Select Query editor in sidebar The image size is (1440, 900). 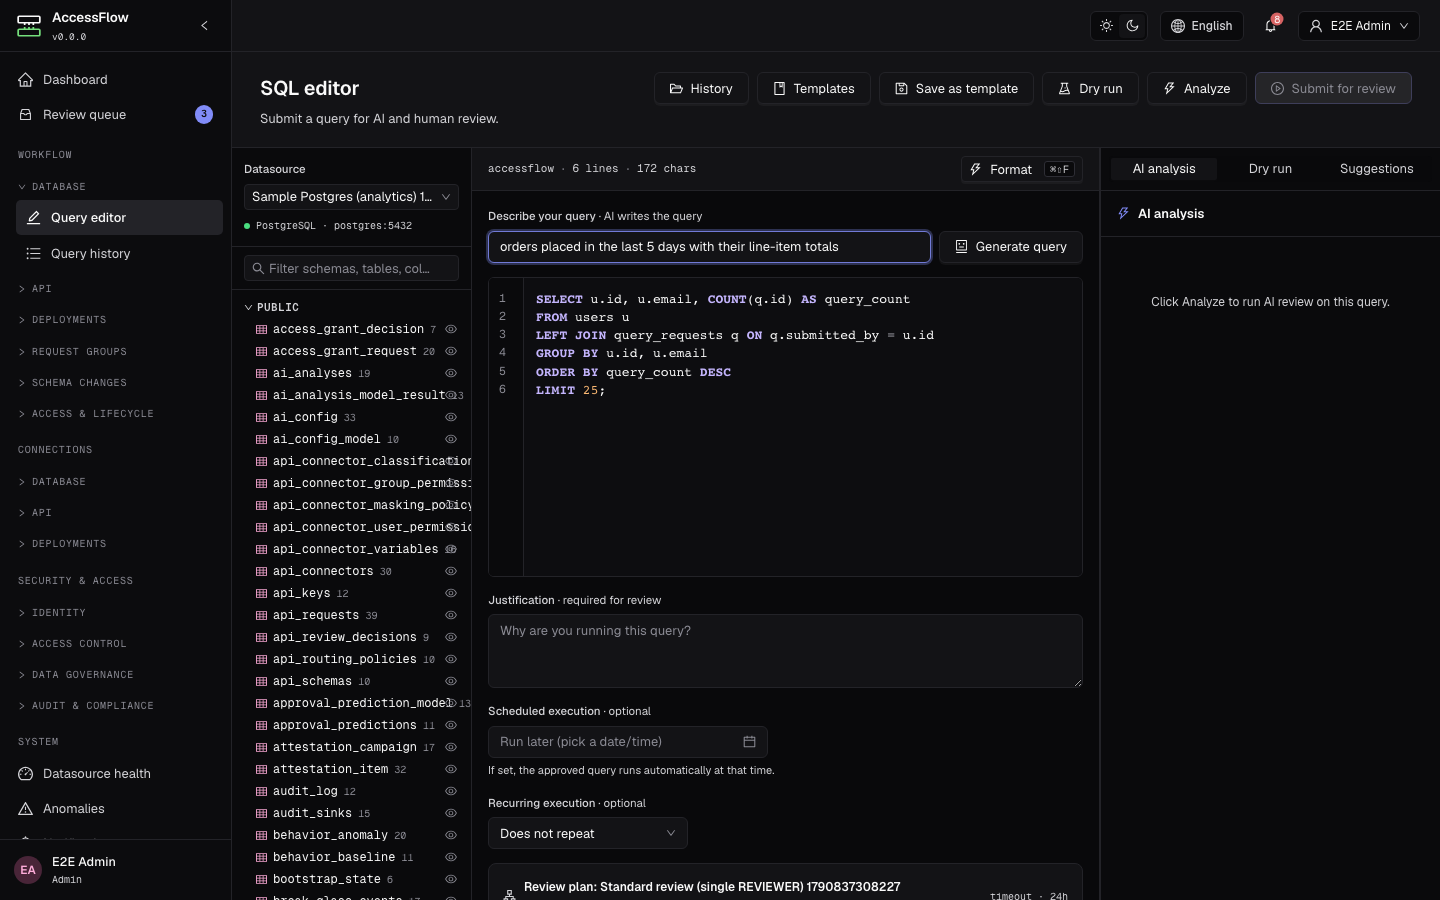click(119, 218)
